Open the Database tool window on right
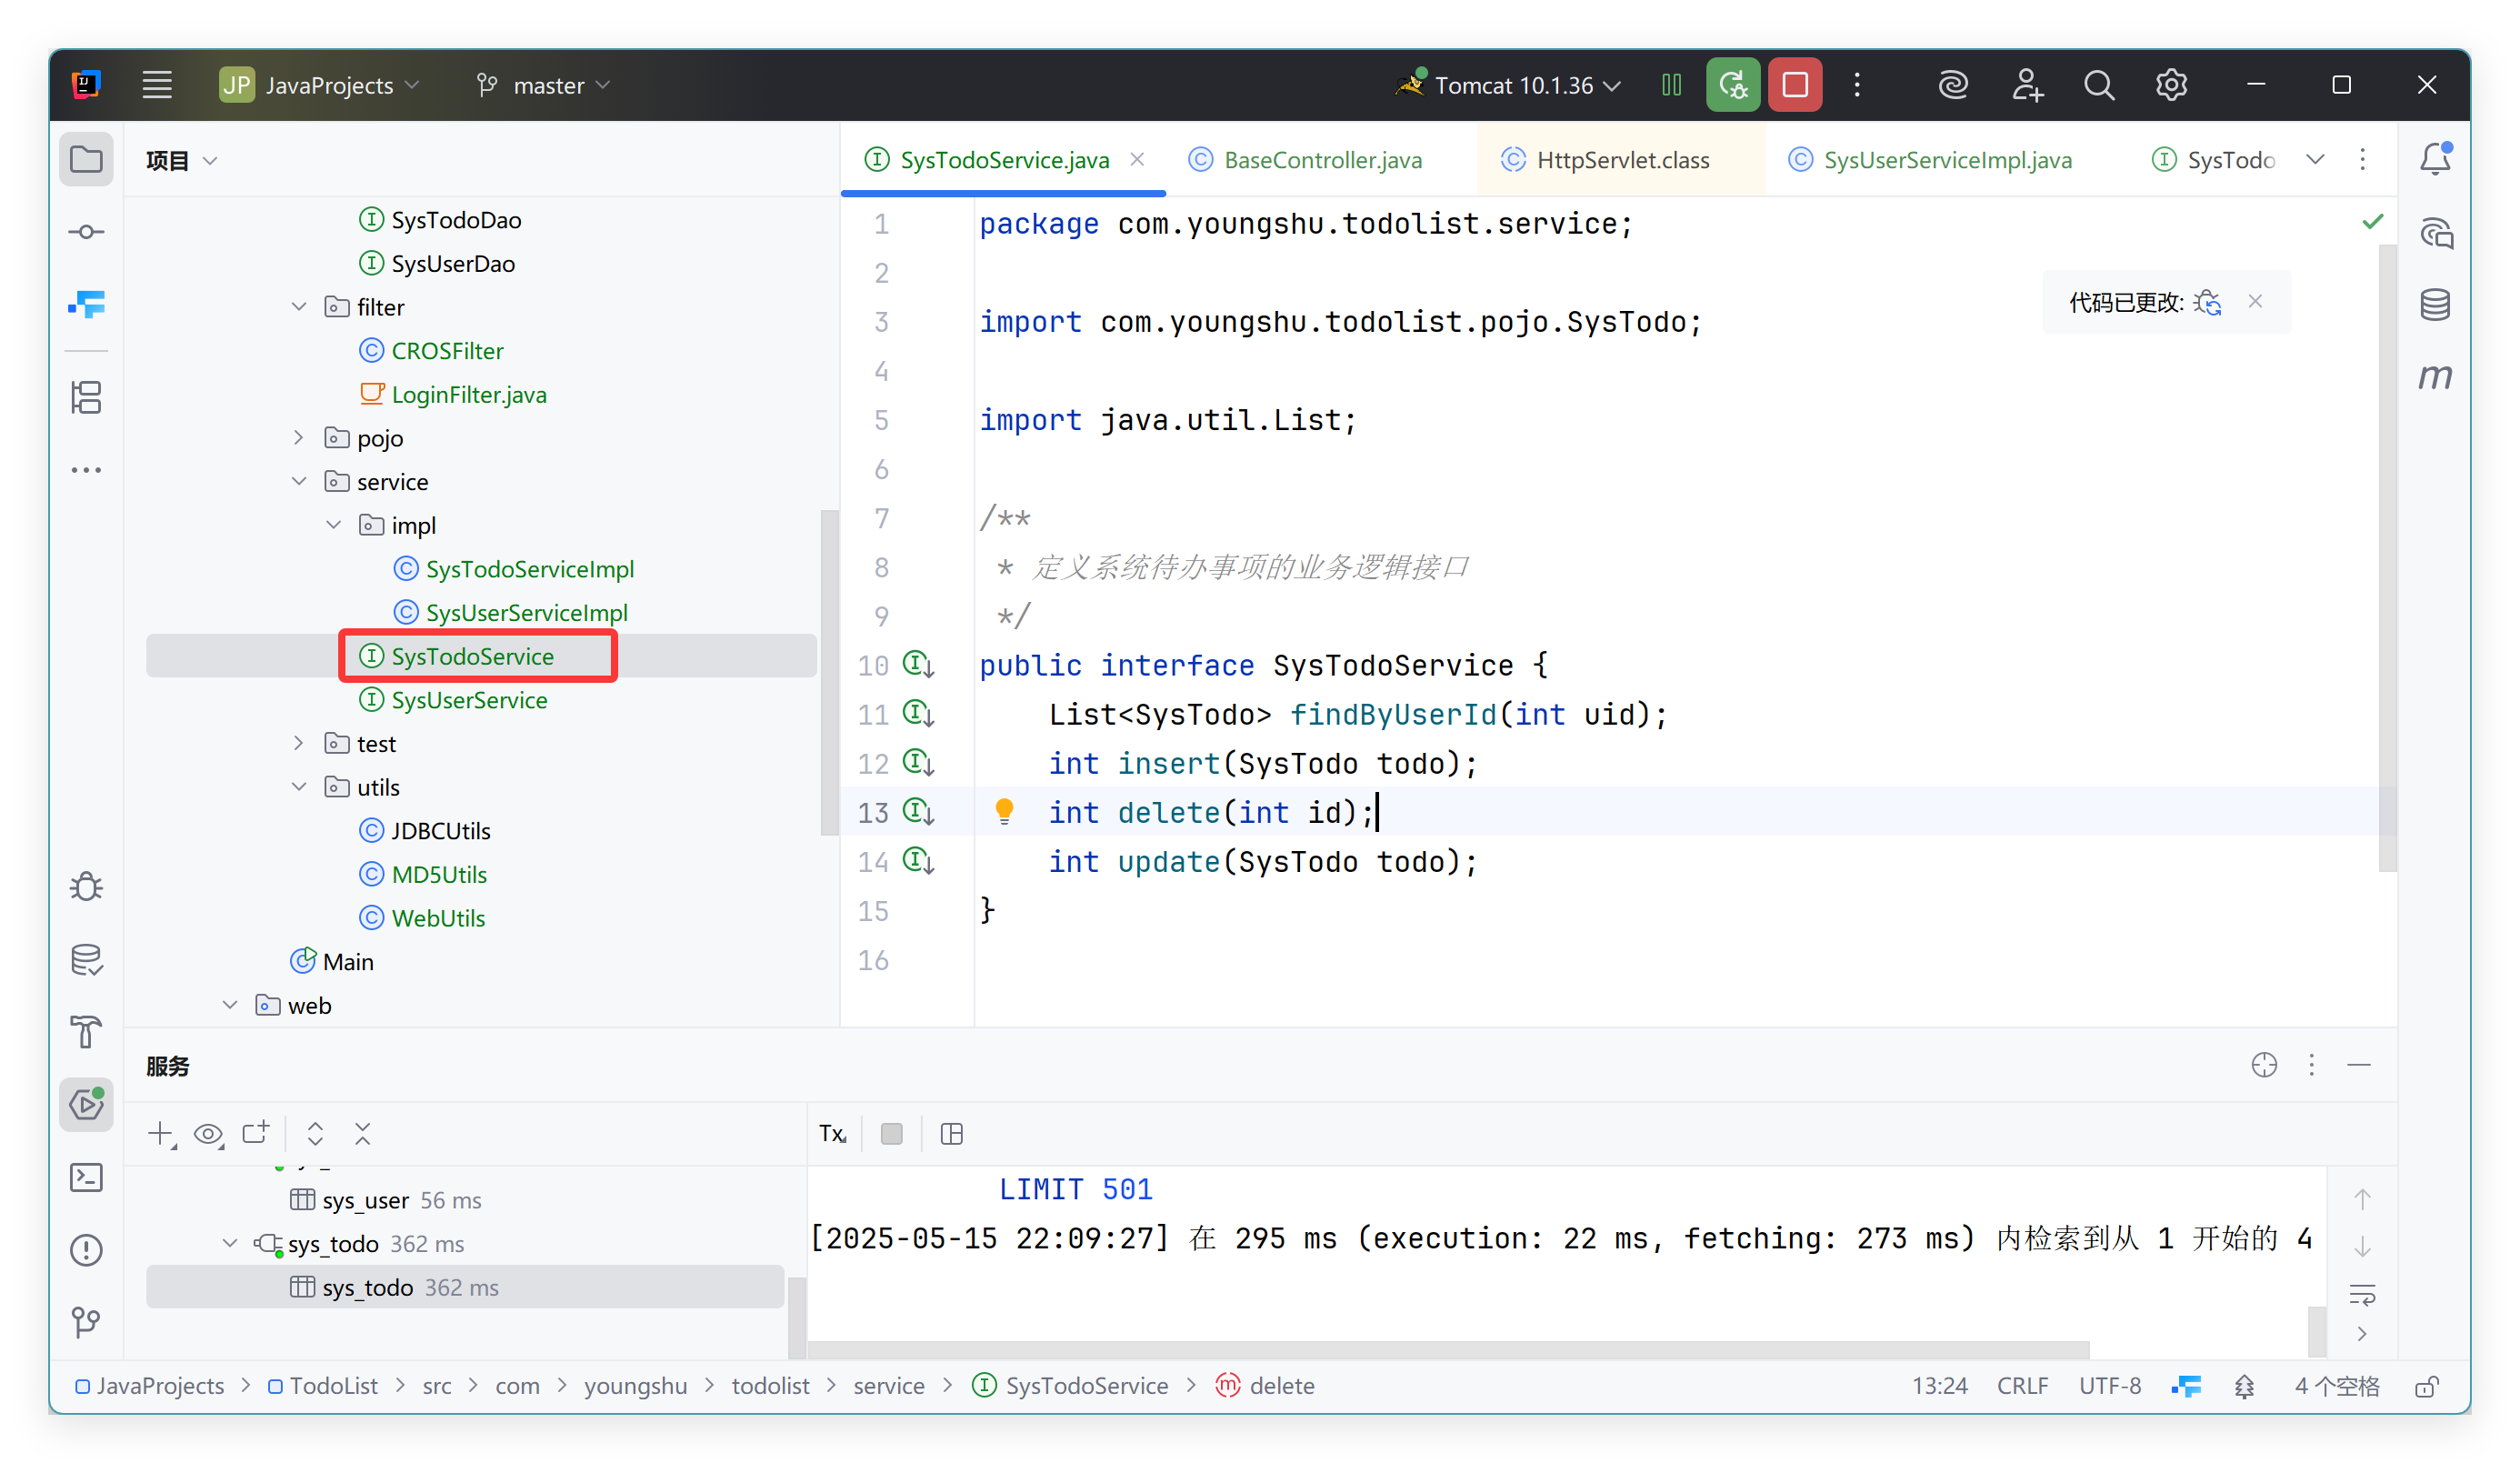Viewport: 2520px width, 1463px height. click(x=2435, y=304)
